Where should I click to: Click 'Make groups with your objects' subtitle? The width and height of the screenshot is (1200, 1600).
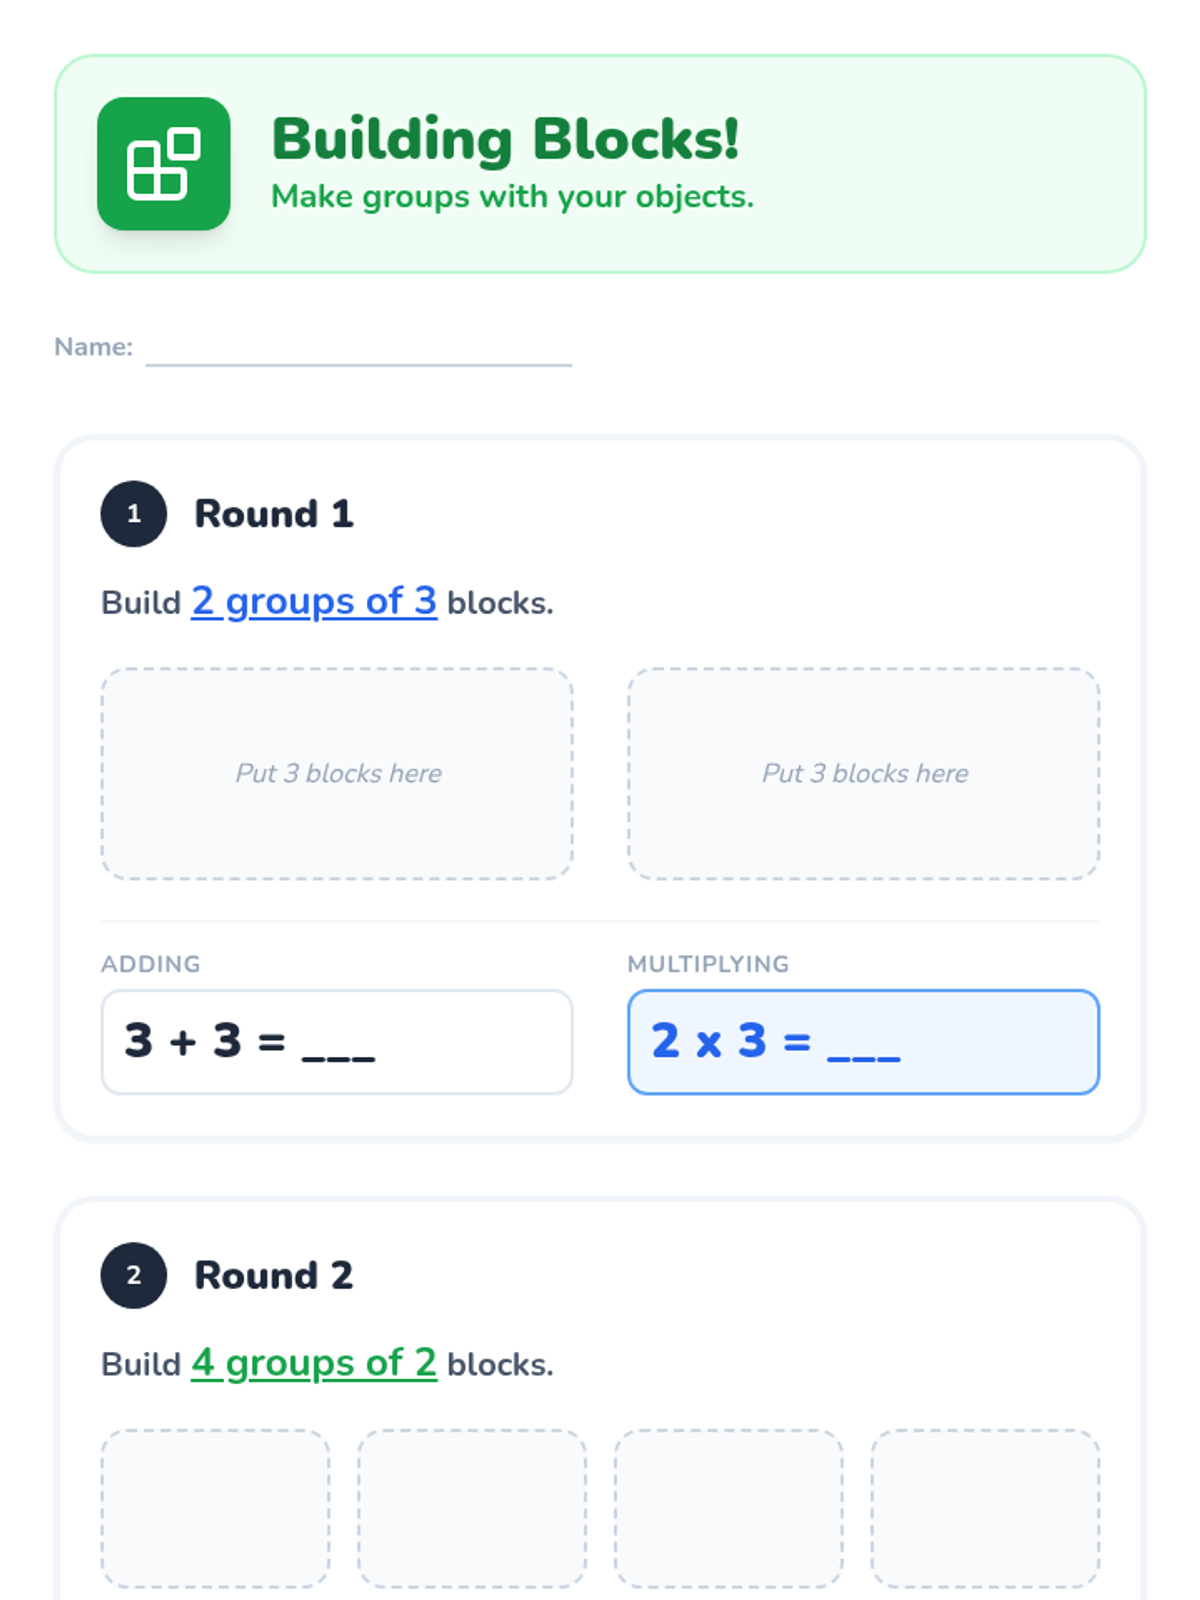tap(512, 197)
